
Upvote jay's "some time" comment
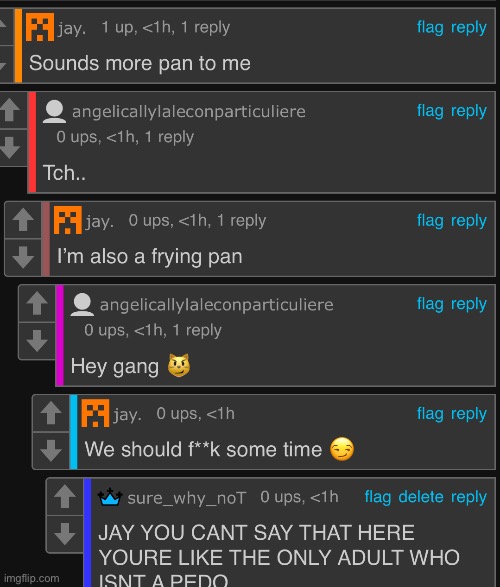point(51,413)
